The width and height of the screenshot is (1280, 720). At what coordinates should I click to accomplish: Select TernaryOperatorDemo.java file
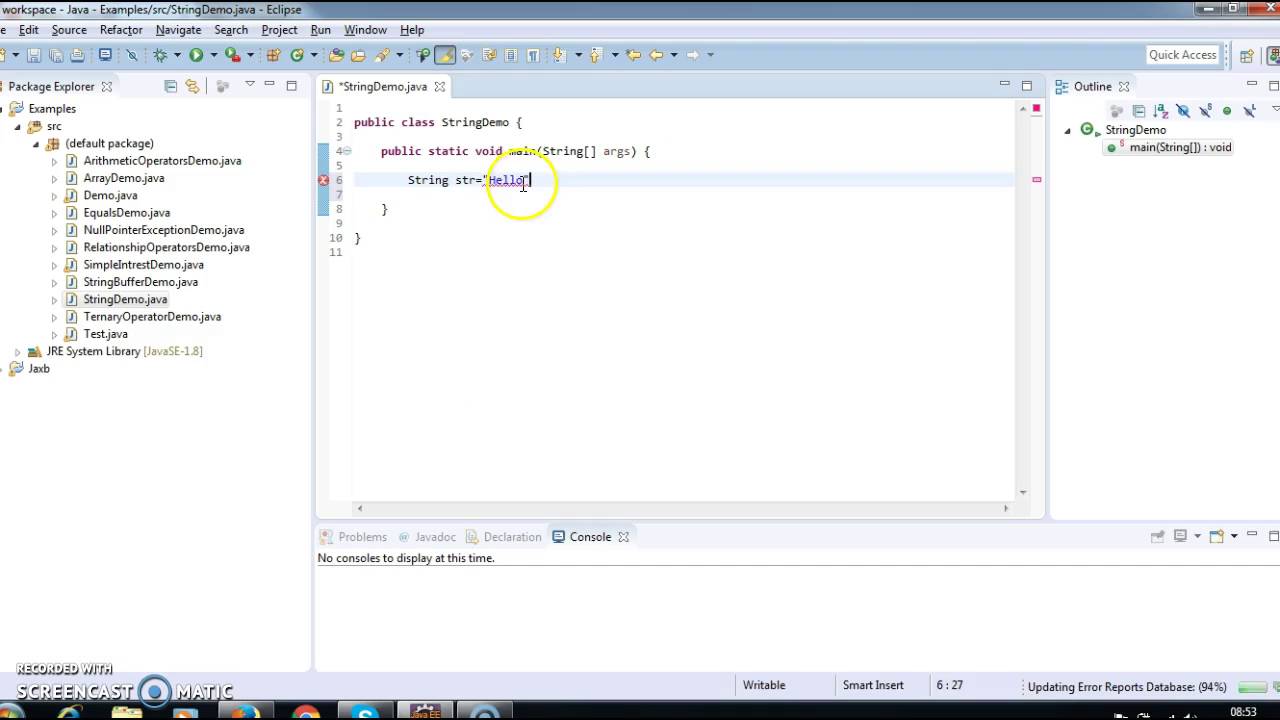point(151,317)
